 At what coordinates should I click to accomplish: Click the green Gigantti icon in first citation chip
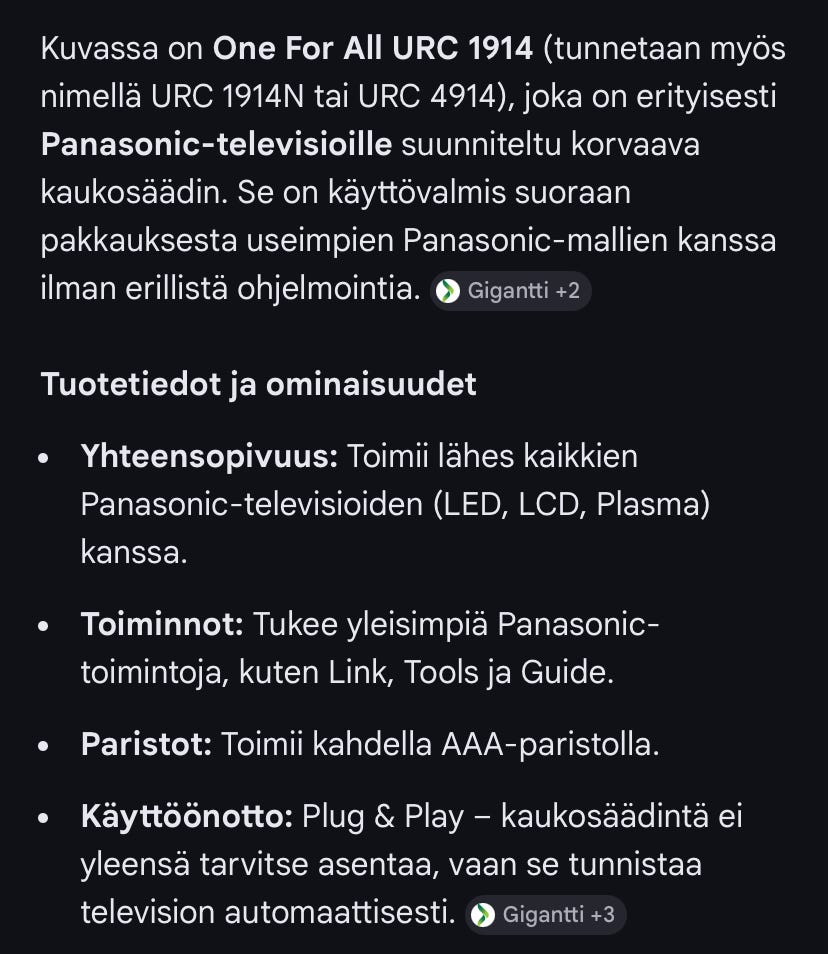click(447, 291)
